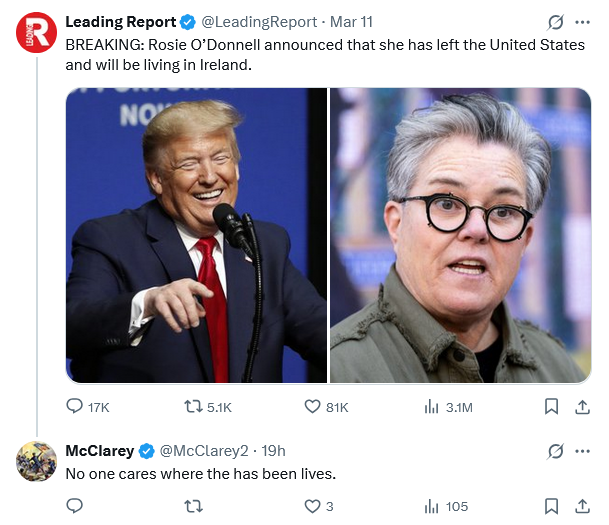Share McClarey's reply

click(x=582, y=506)
